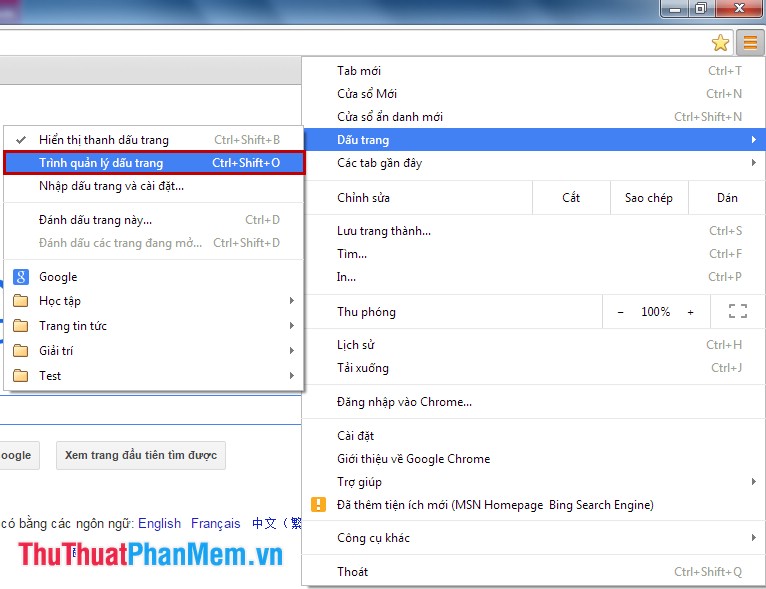Click the English language link
This screenshot has width=766, height=589.
click(x=159, y=524)
